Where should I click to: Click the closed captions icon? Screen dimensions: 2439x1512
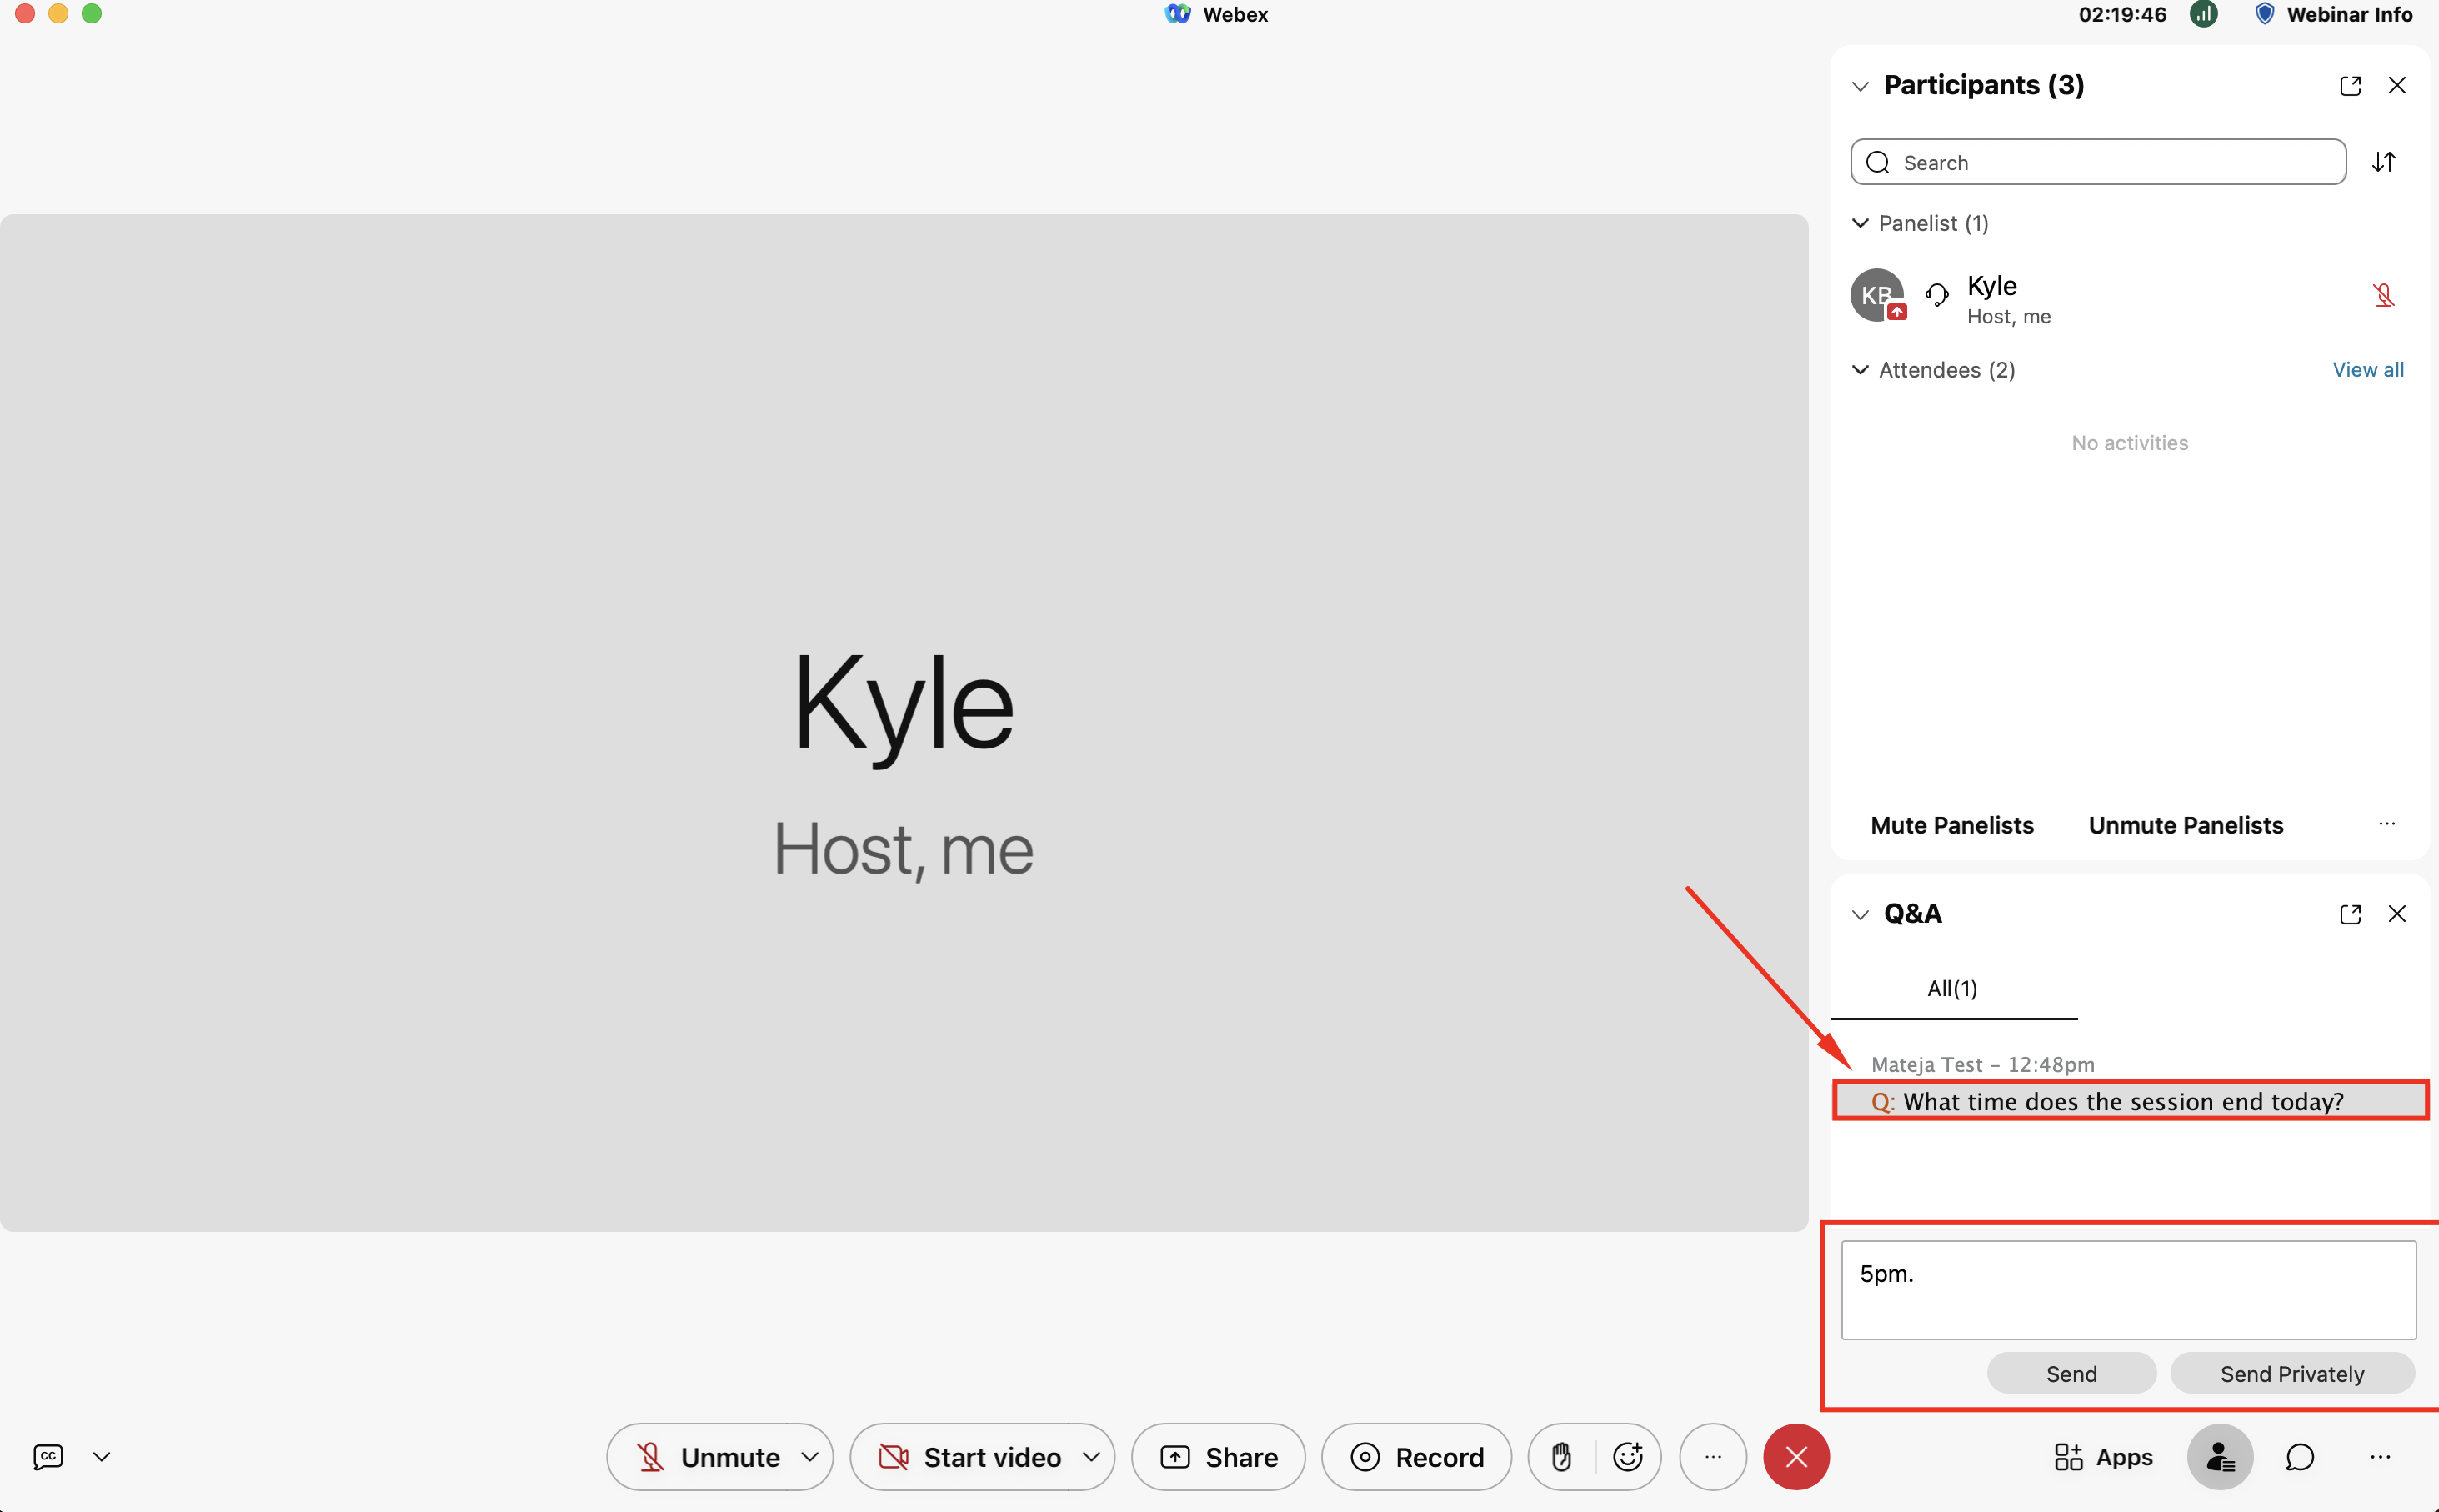pyautogui.click(x=48, y=1457)
